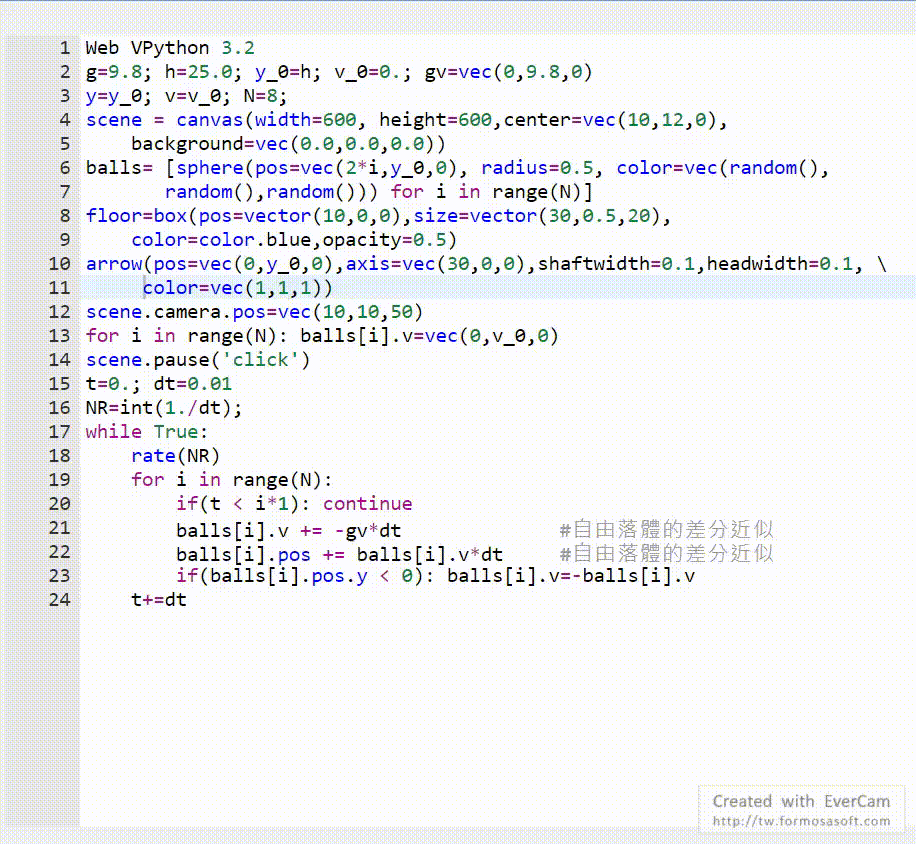This screenshot has height=844, width=916.
Task: Click 'if(balls[i].pos.y < 0):' on line 23
Action: (x=305, y=576)
